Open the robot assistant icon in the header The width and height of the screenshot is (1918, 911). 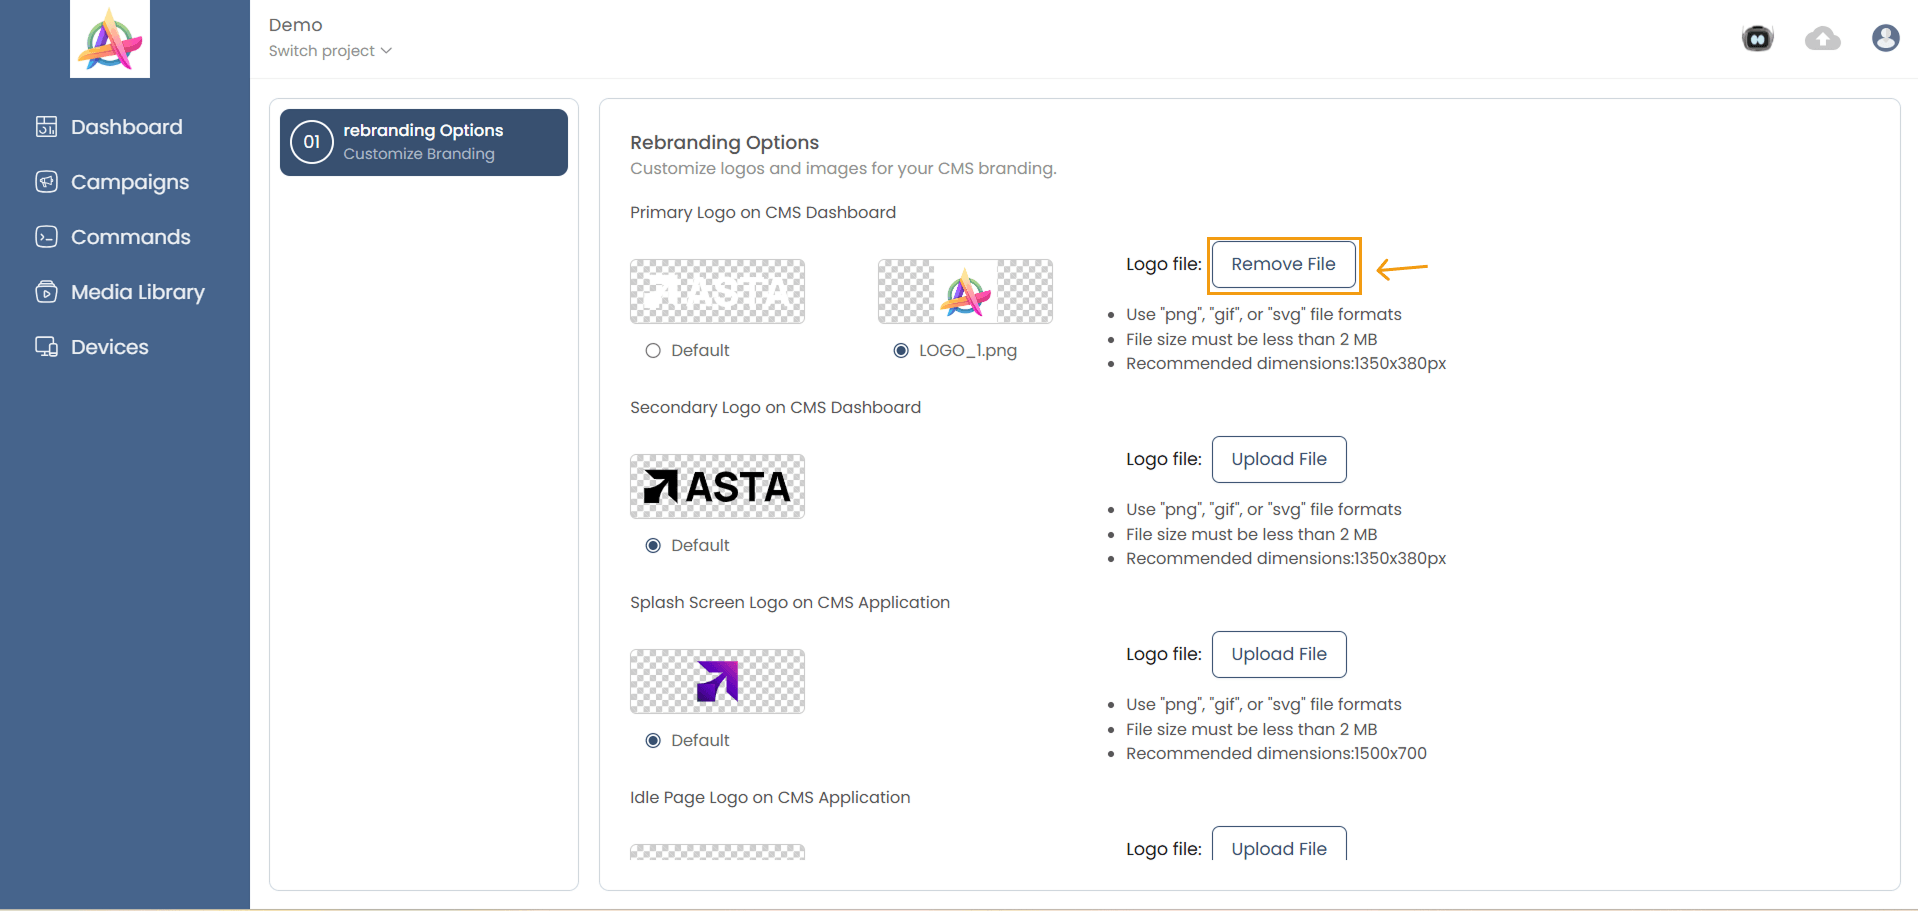pyautogui.click(x=1757, y=39)
